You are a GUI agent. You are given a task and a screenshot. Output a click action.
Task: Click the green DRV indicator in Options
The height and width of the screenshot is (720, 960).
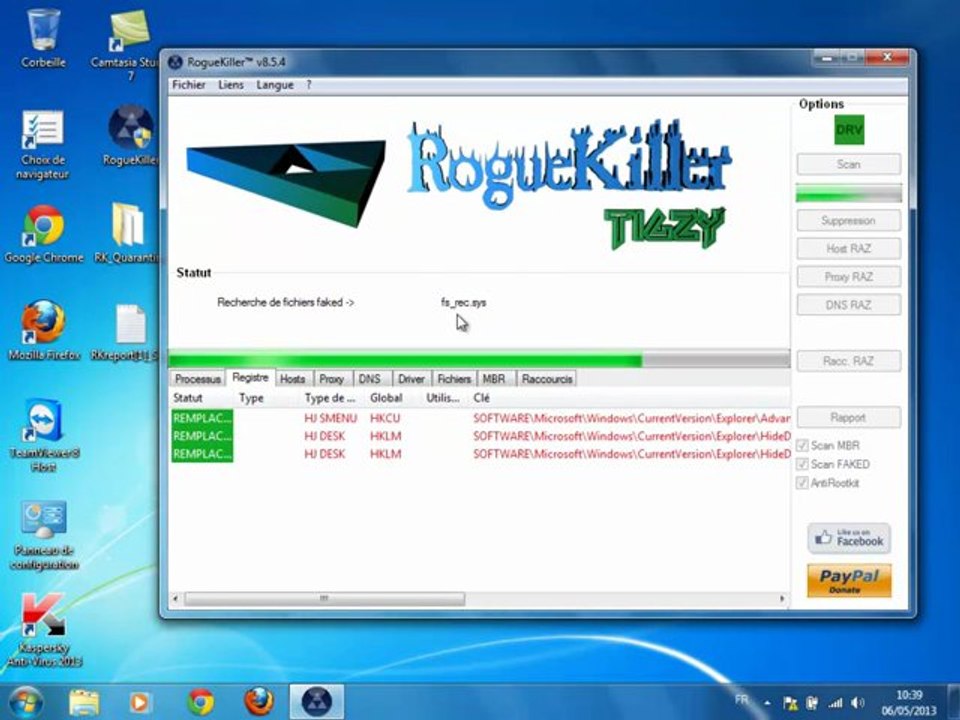pyautogui.click(x=849, y=130)
